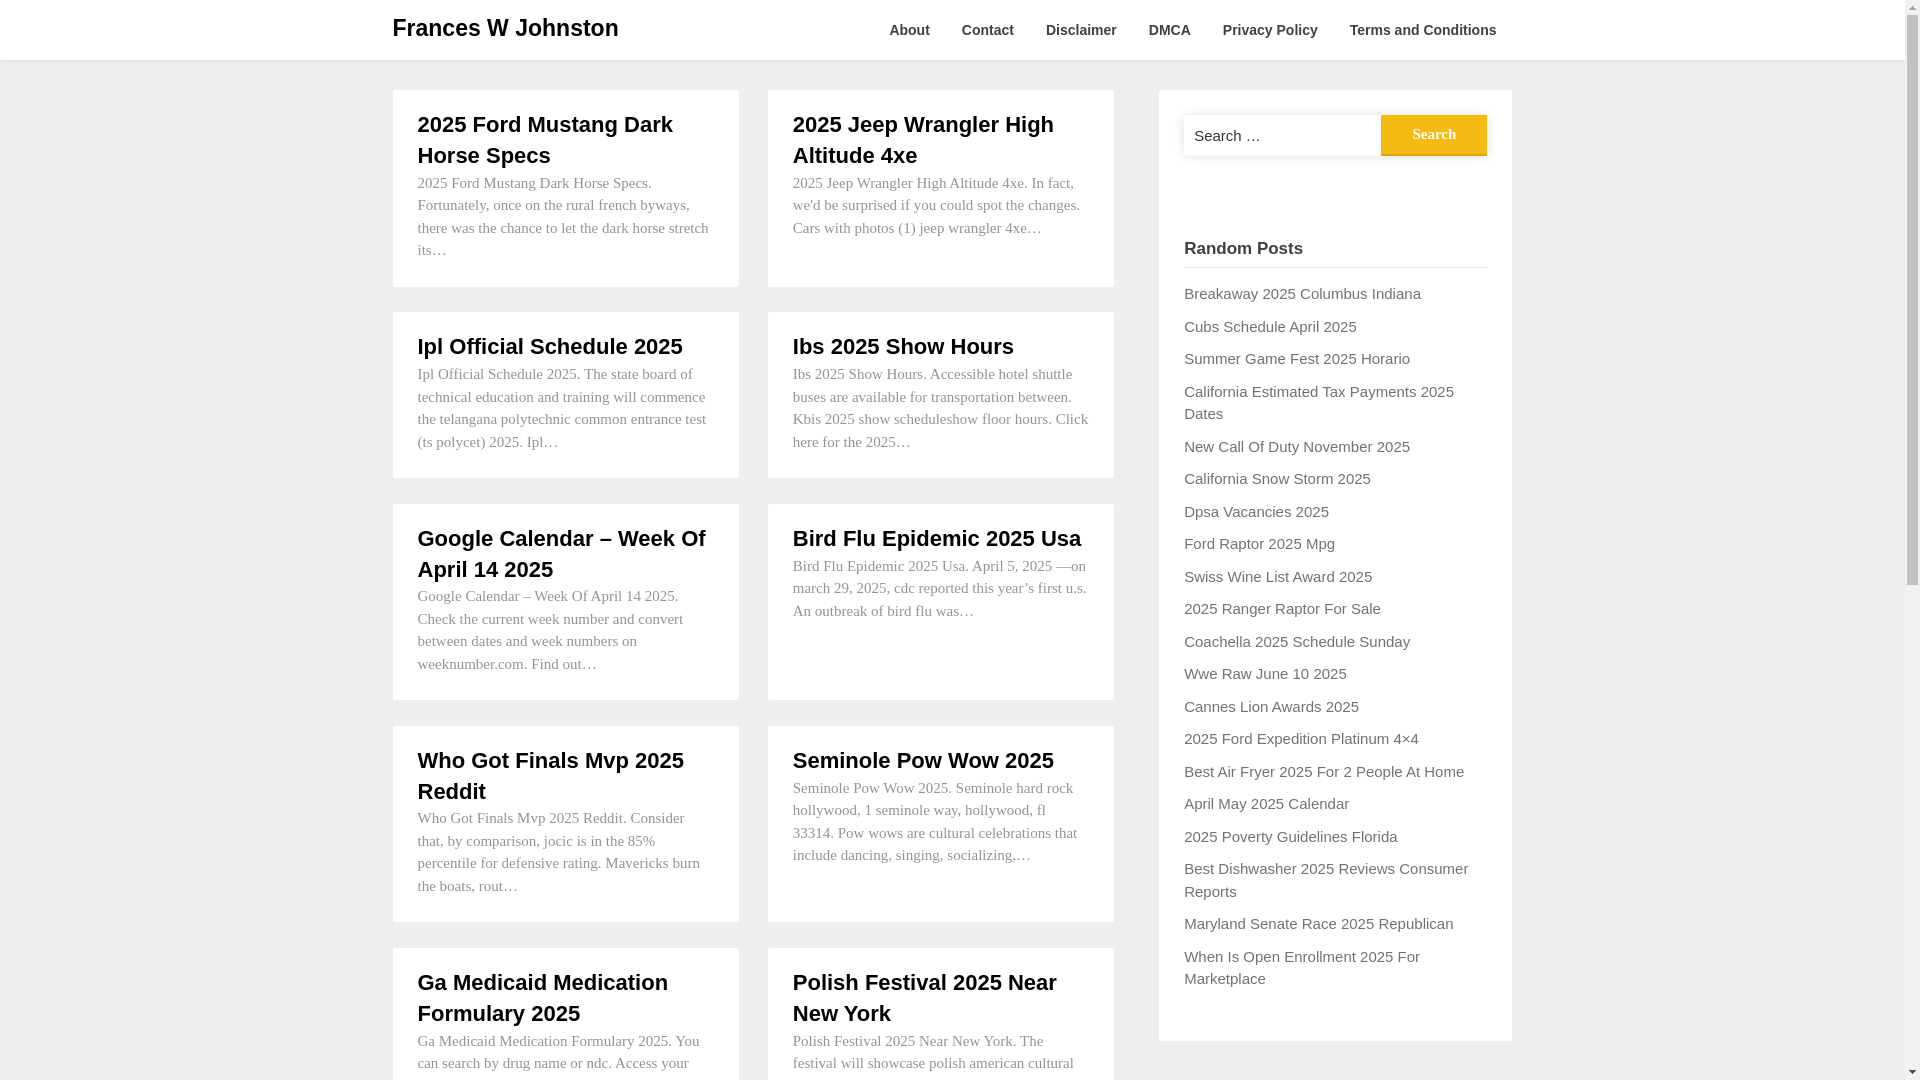Open 2025 Poverty Guidelines Florida link

tap(1290, 837)
